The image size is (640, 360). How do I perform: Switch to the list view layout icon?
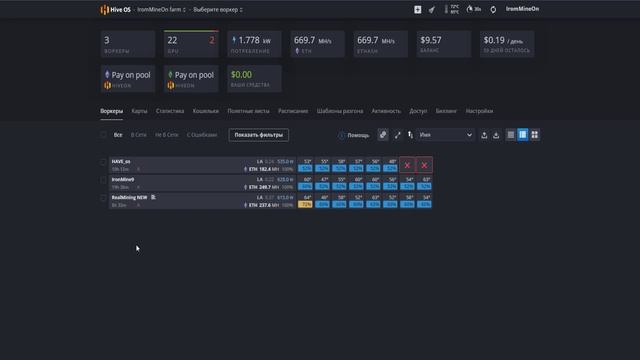511,135
